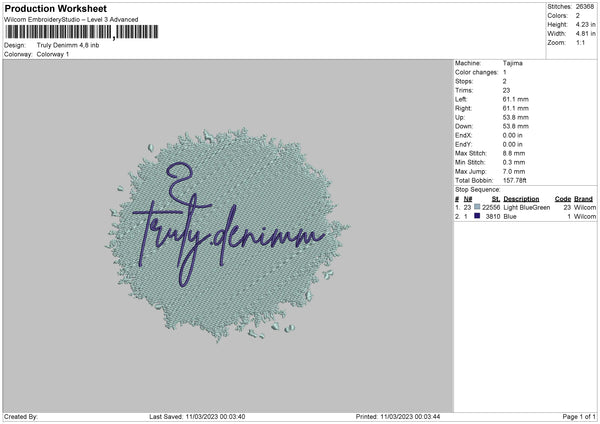Click the Total Bobbin value 157.78ft
Viewport: 600px width, 424px height.
click(514, 180)
